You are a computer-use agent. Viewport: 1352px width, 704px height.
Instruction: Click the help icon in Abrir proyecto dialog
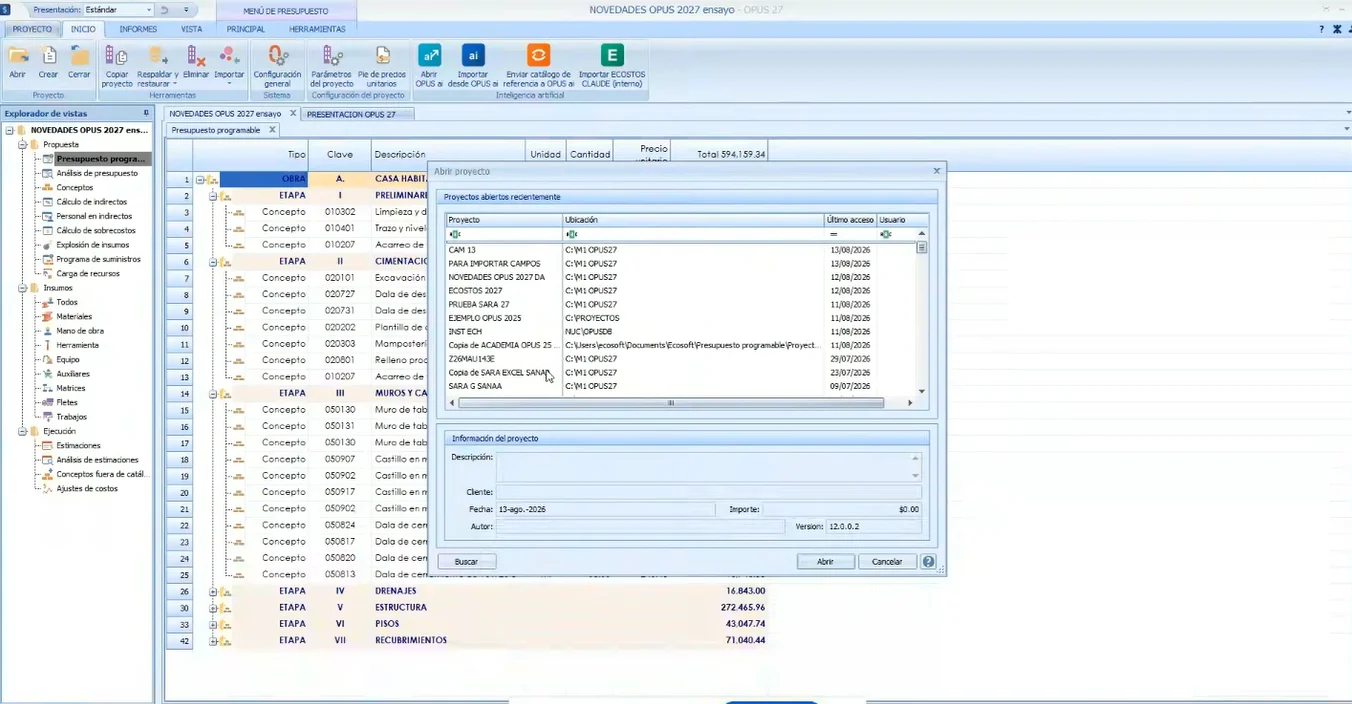(928, 562)
